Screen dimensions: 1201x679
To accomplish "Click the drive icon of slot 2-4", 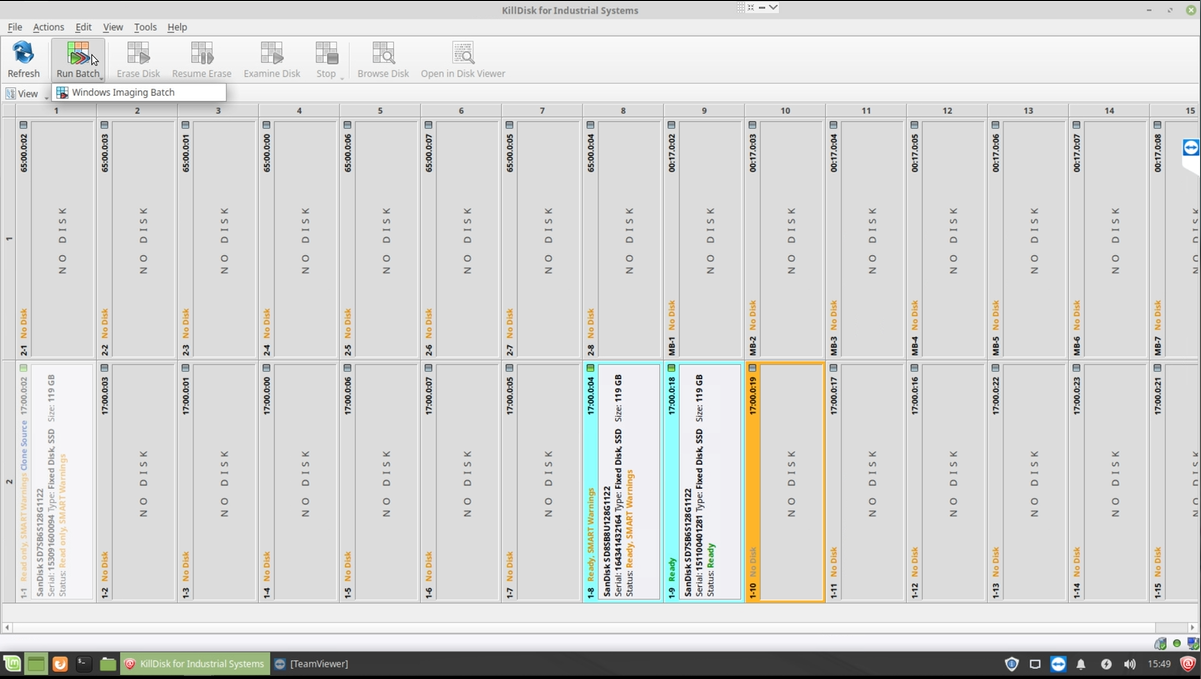I will 266,125.
